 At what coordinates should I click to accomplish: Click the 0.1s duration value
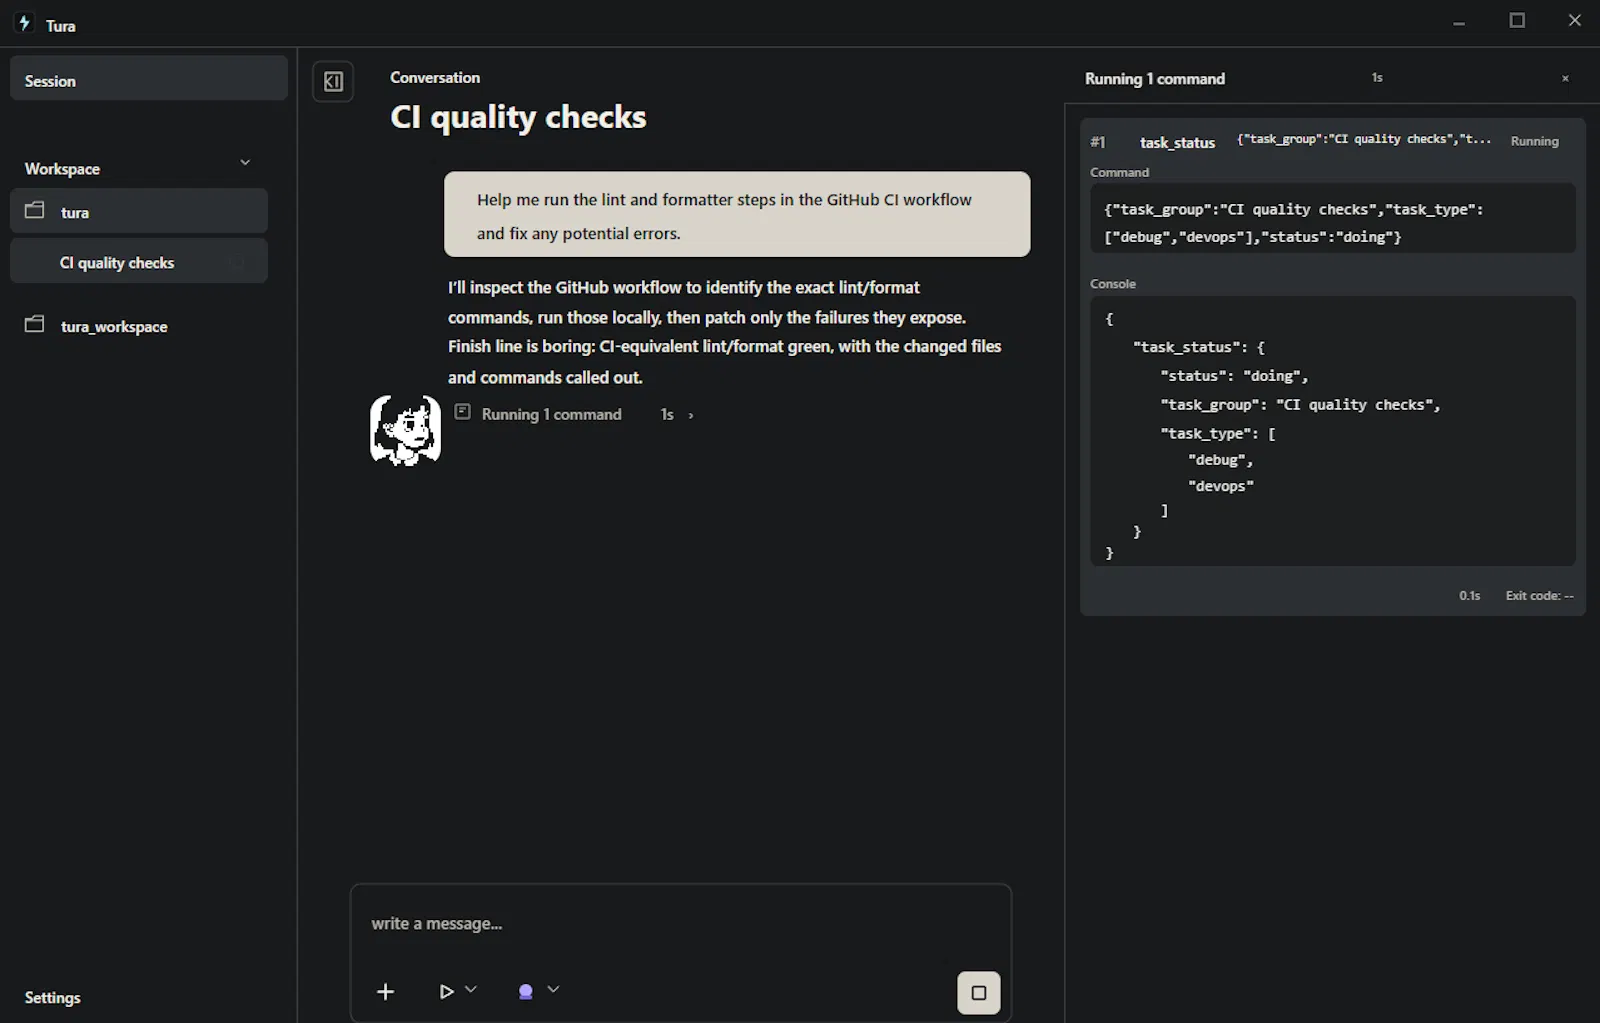1469,595
